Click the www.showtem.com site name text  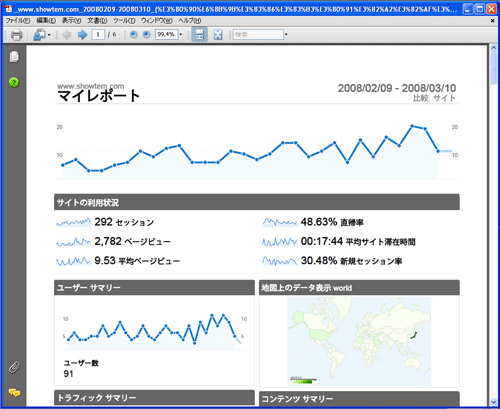(x=91, y=86)
